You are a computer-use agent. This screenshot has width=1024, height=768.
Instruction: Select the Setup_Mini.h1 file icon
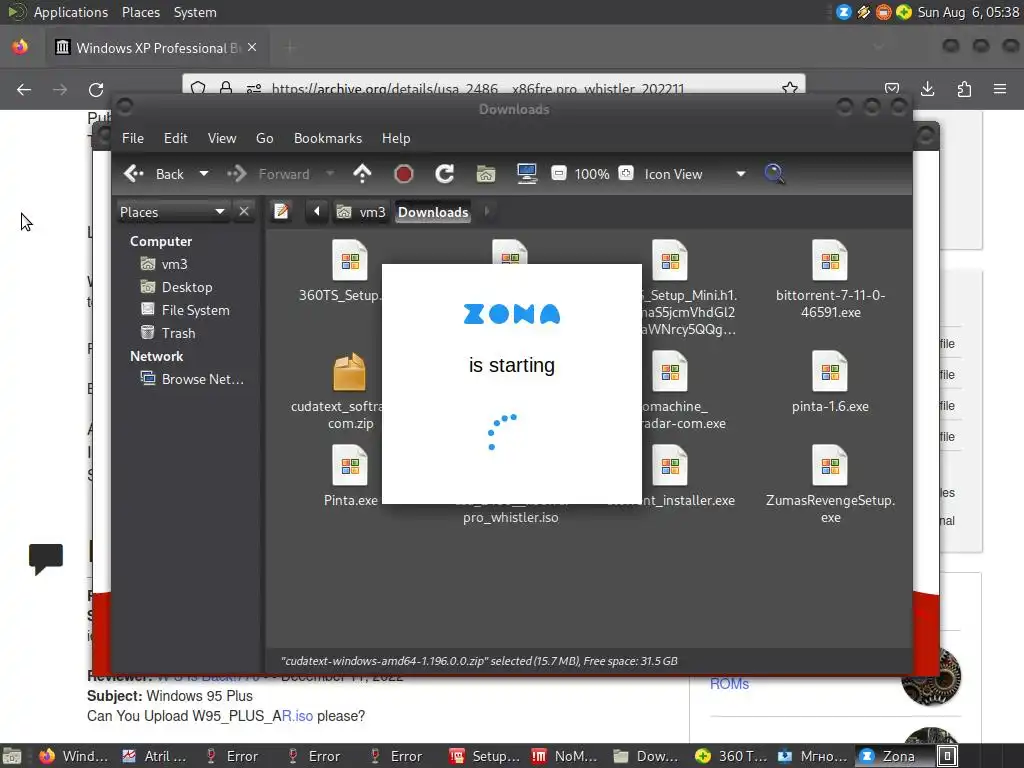tap(670, 261)
